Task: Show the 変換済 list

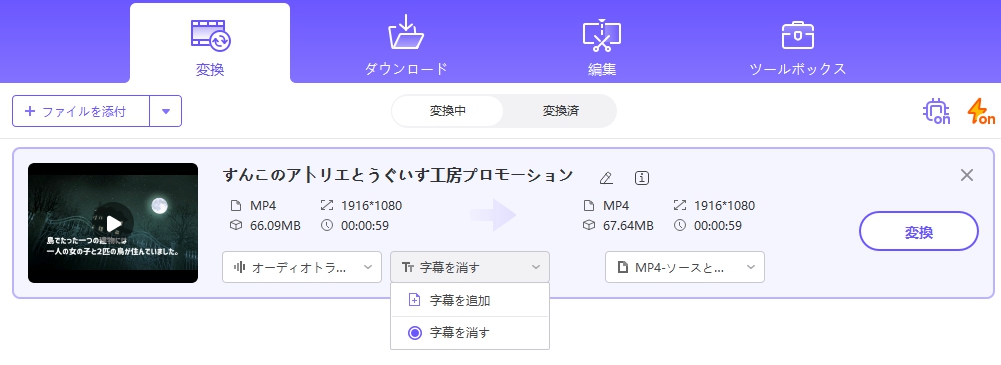Action: pyautogui.click(x=561, y=111)
